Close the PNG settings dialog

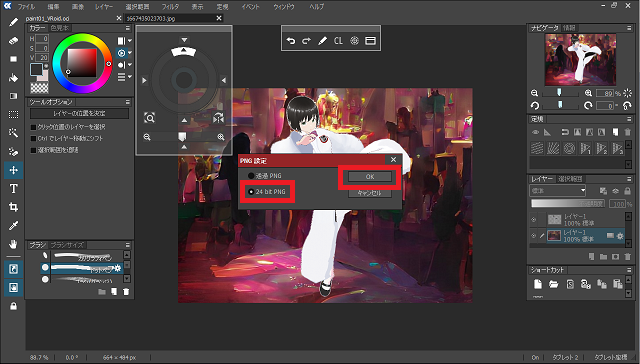tap(393, 160)
